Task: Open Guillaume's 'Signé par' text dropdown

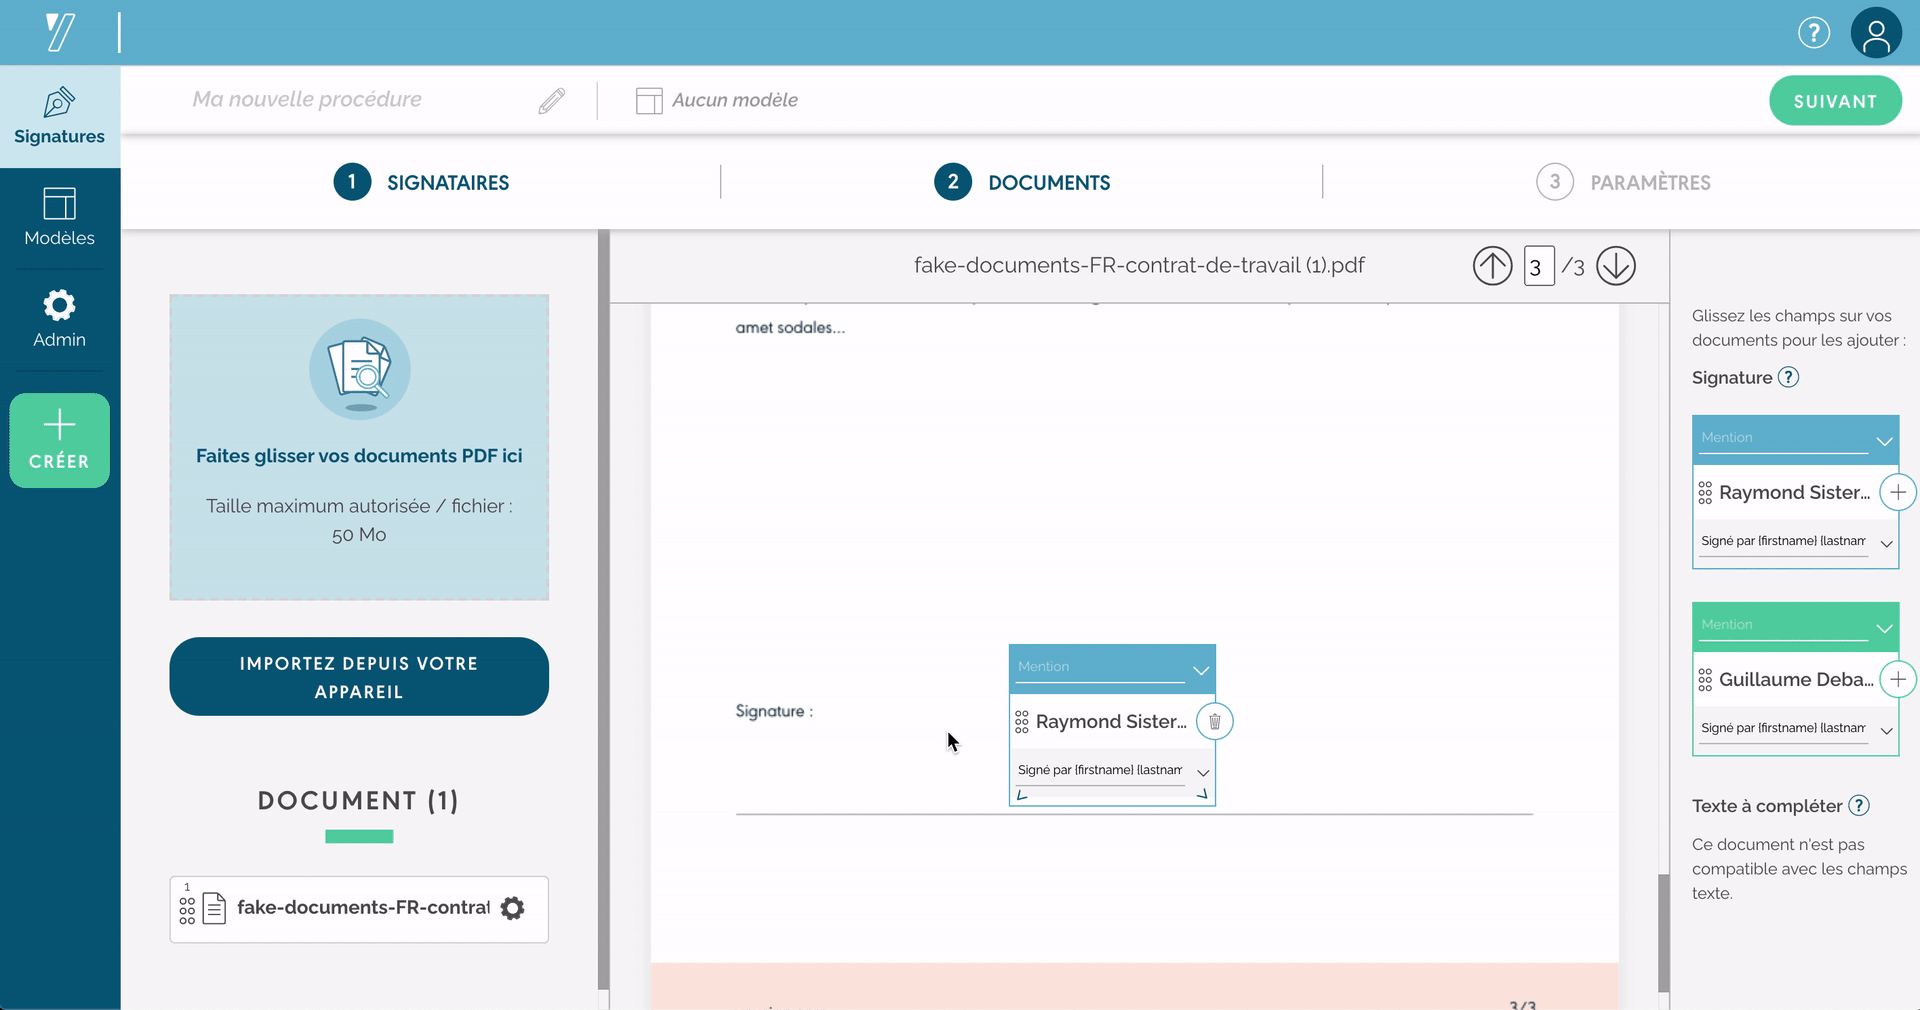Action: tap(1886, 730)
